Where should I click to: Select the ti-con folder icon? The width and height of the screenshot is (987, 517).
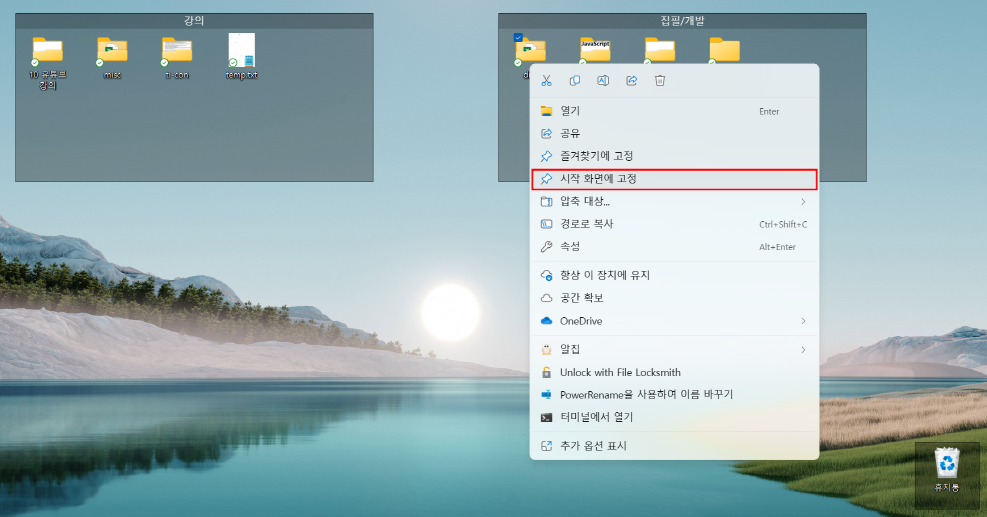tap(177, 57)
